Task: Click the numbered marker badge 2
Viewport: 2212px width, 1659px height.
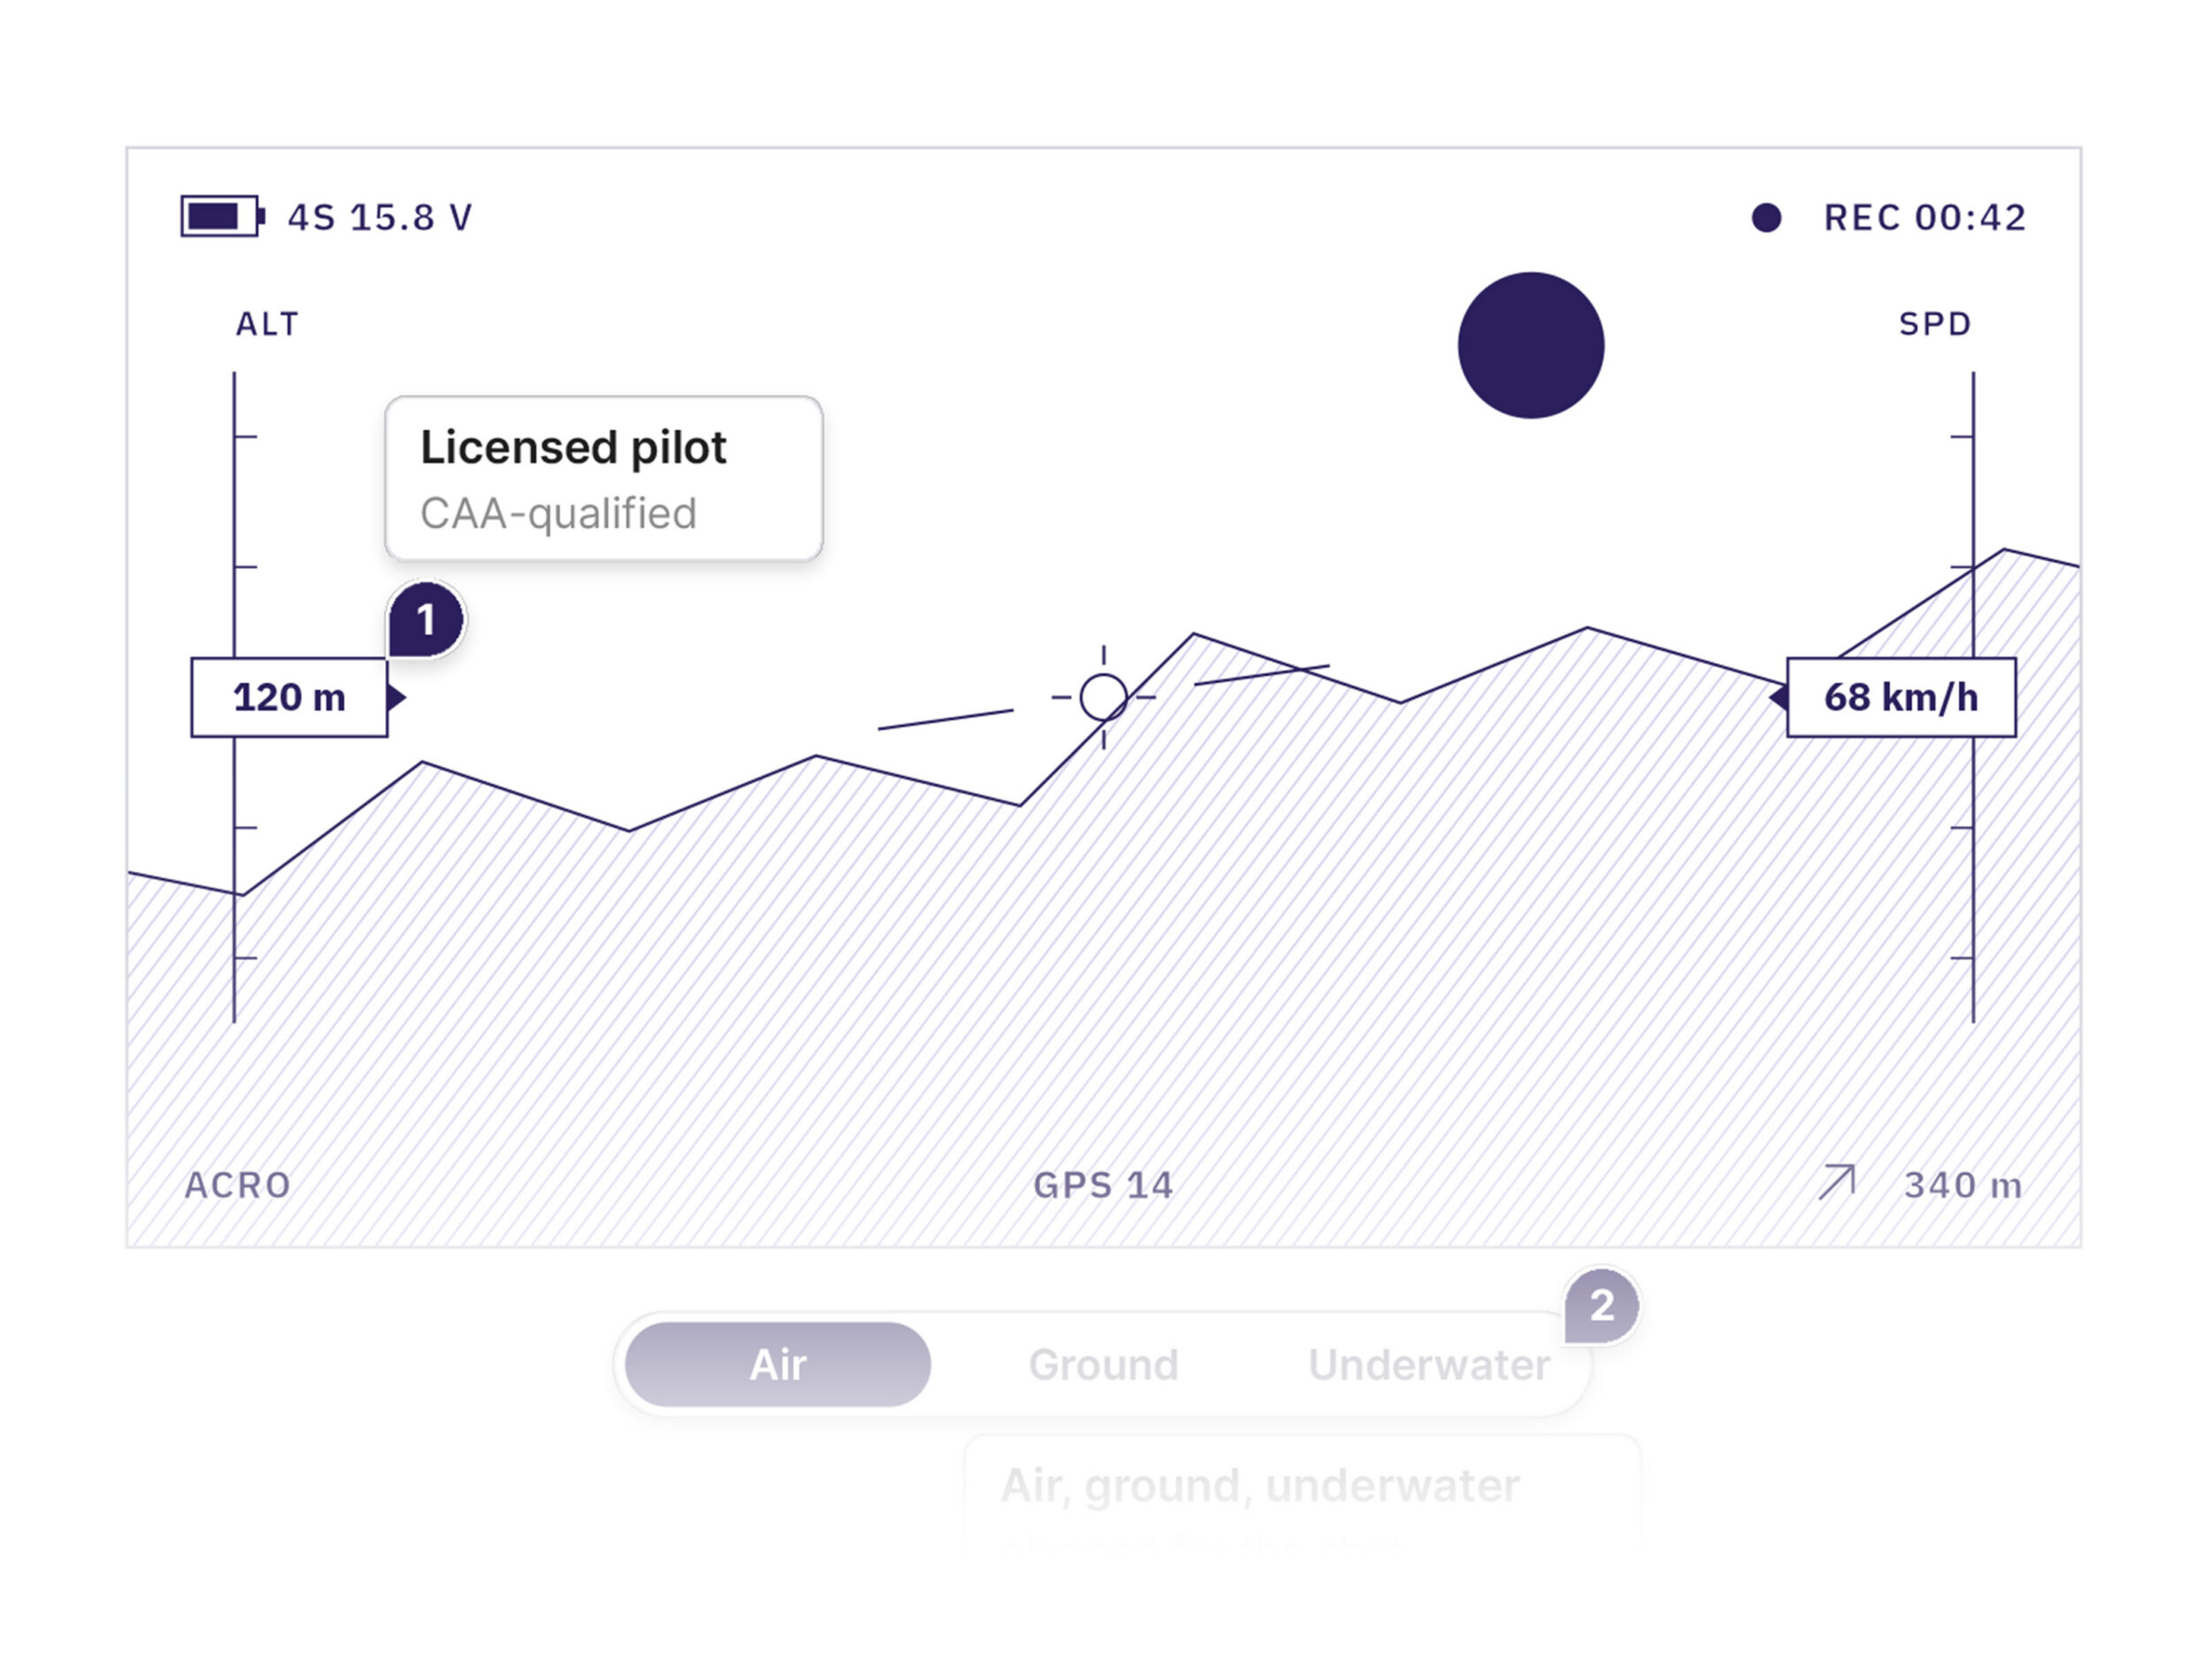Action: point(1602,1306)
